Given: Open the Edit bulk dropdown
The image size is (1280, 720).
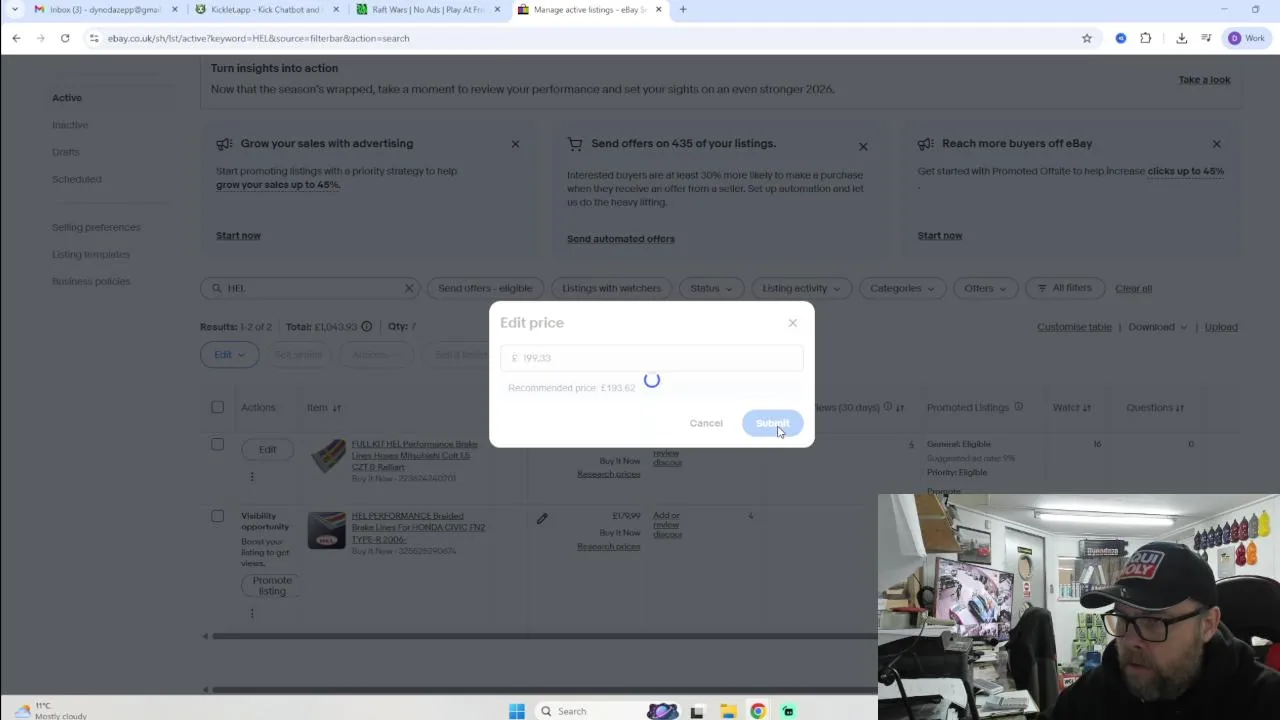Looking at the screenshot, I should 229,354.
